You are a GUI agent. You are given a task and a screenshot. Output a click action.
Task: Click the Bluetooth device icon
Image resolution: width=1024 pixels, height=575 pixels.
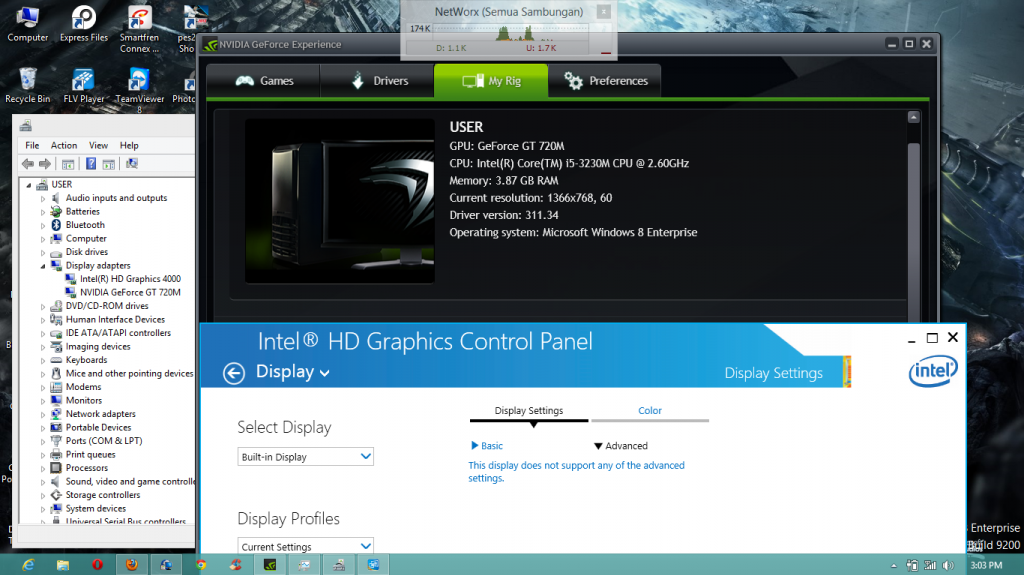pos(56,225)
